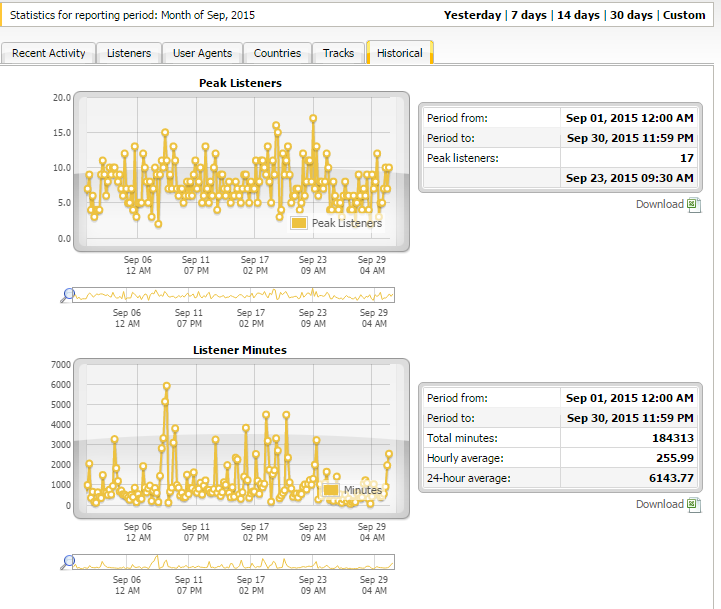Click the Excel icon beside Listener Minutes Download
Screen dimensions: 721x609
click(694, 505)
